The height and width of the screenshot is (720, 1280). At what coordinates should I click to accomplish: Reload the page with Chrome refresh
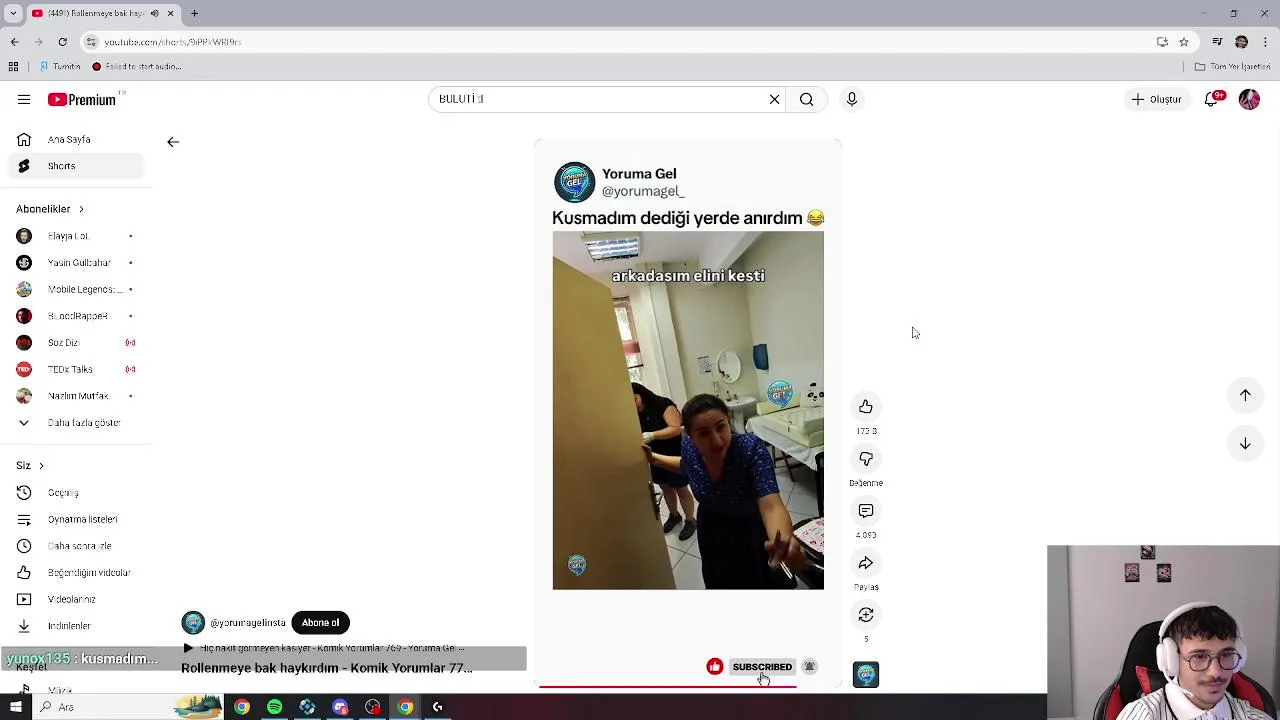(62, 42)
